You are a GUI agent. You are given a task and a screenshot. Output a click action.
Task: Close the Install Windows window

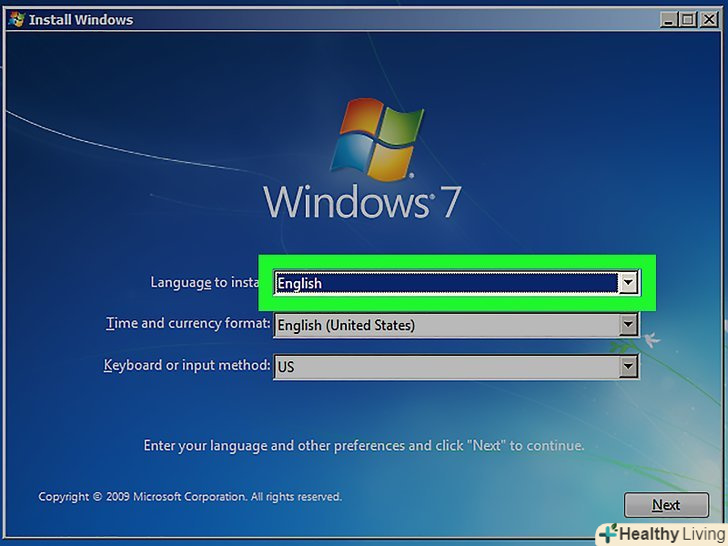point(709,20)
